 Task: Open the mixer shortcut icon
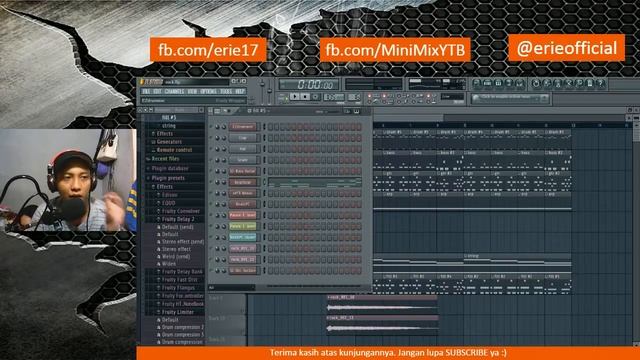[x=520, y=83]
